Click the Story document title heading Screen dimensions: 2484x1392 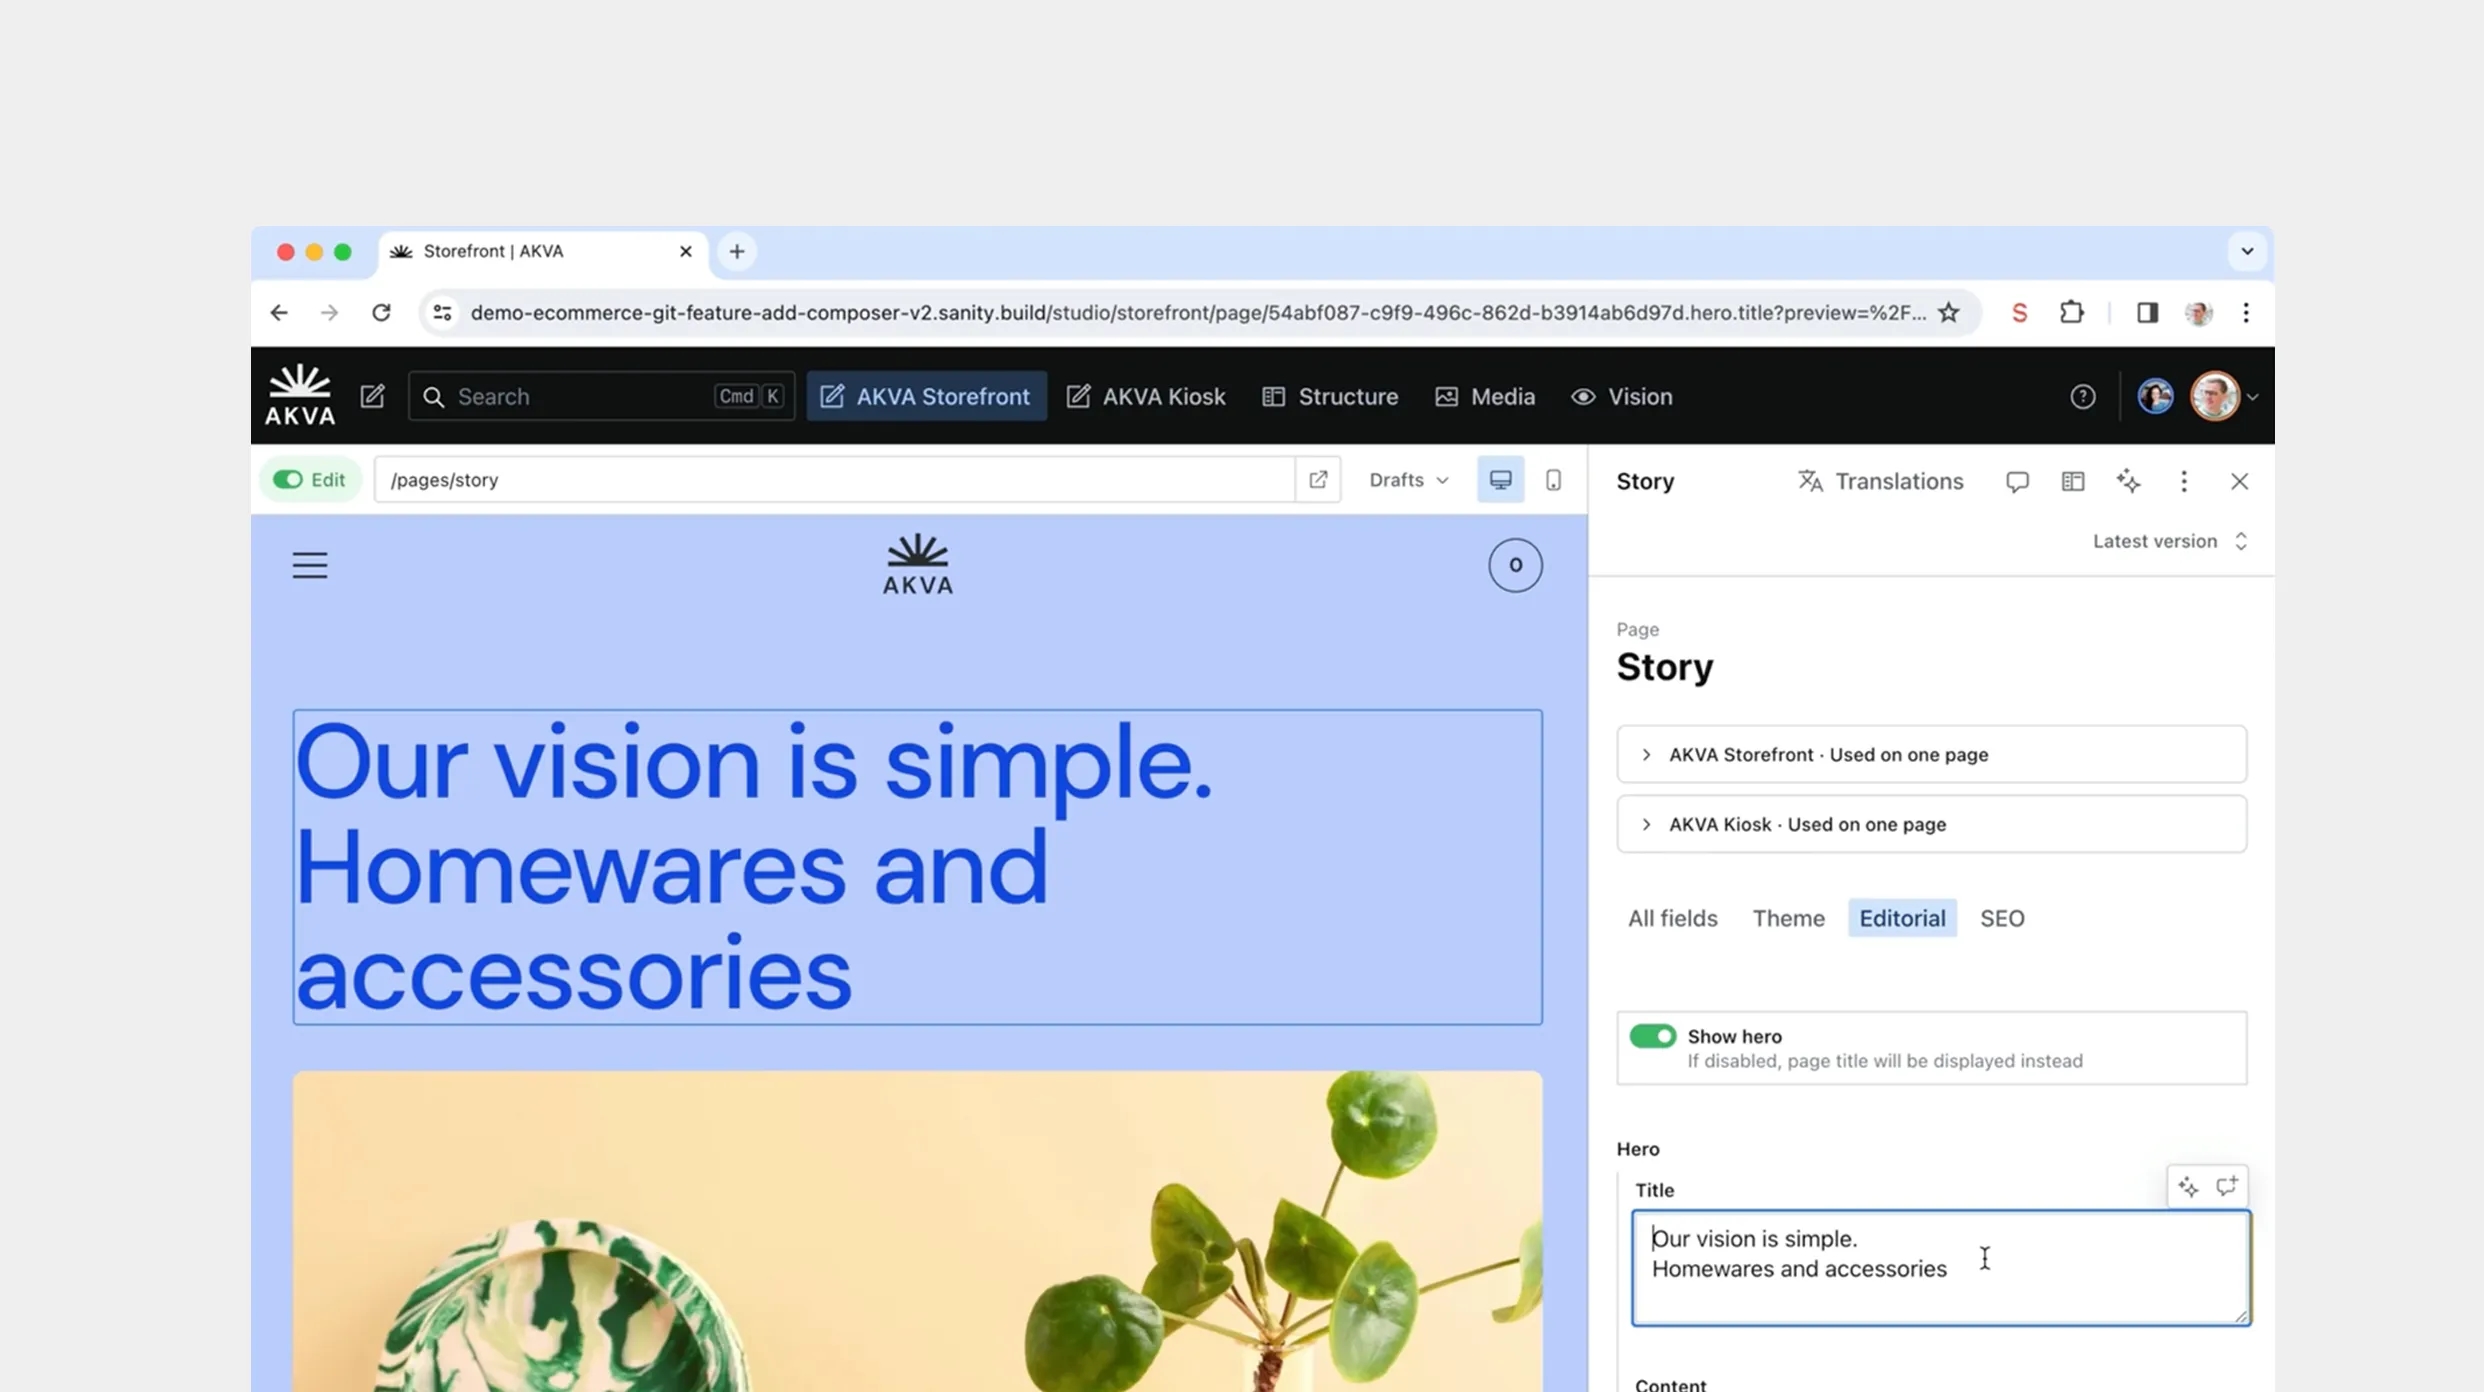tap(1664, 667)
